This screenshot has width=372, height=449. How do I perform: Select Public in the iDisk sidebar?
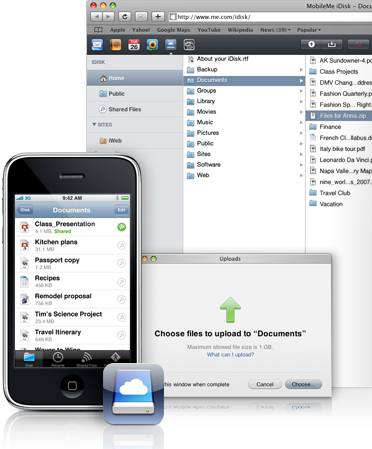pyautogui.click(x=135, y=94)
